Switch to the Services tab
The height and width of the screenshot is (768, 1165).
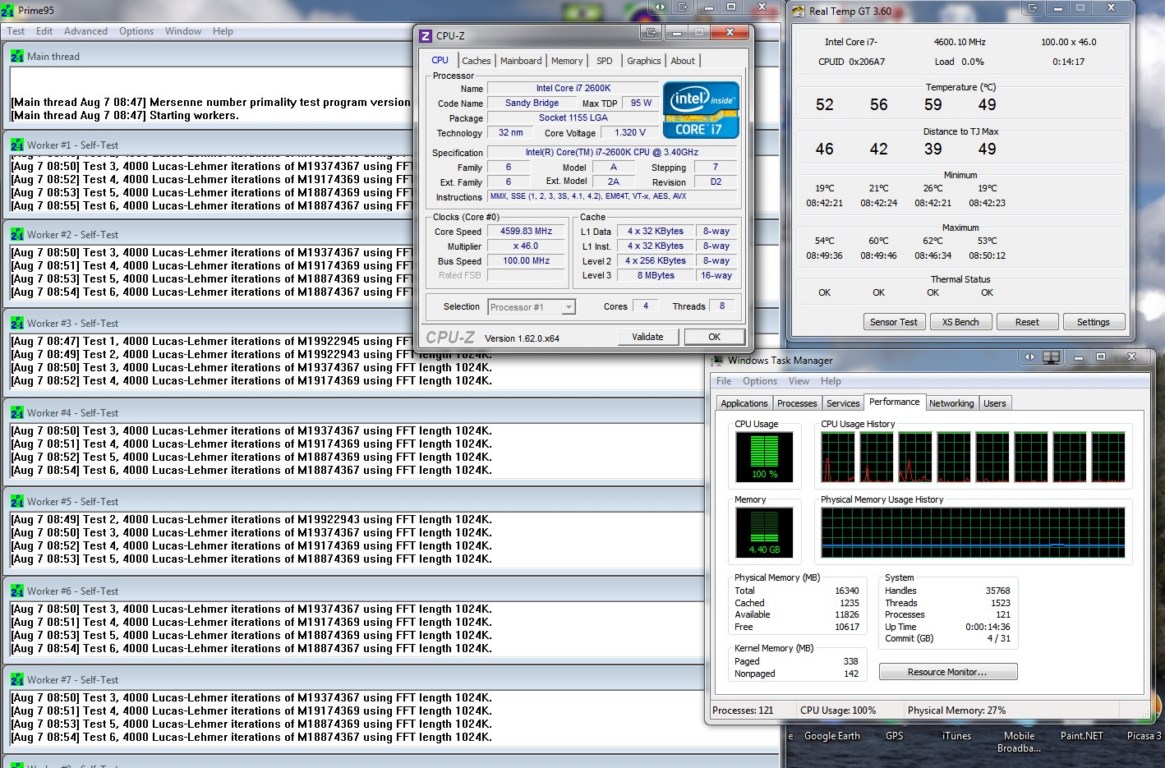click(x=843, y=403)
